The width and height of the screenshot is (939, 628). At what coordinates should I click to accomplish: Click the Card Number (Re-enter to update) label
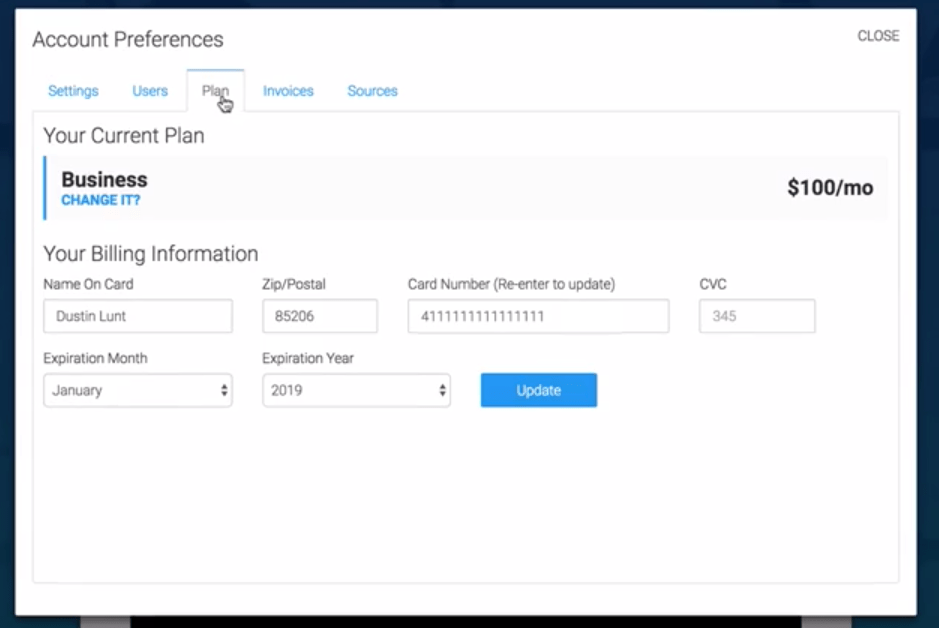click(x=511, y=284)
